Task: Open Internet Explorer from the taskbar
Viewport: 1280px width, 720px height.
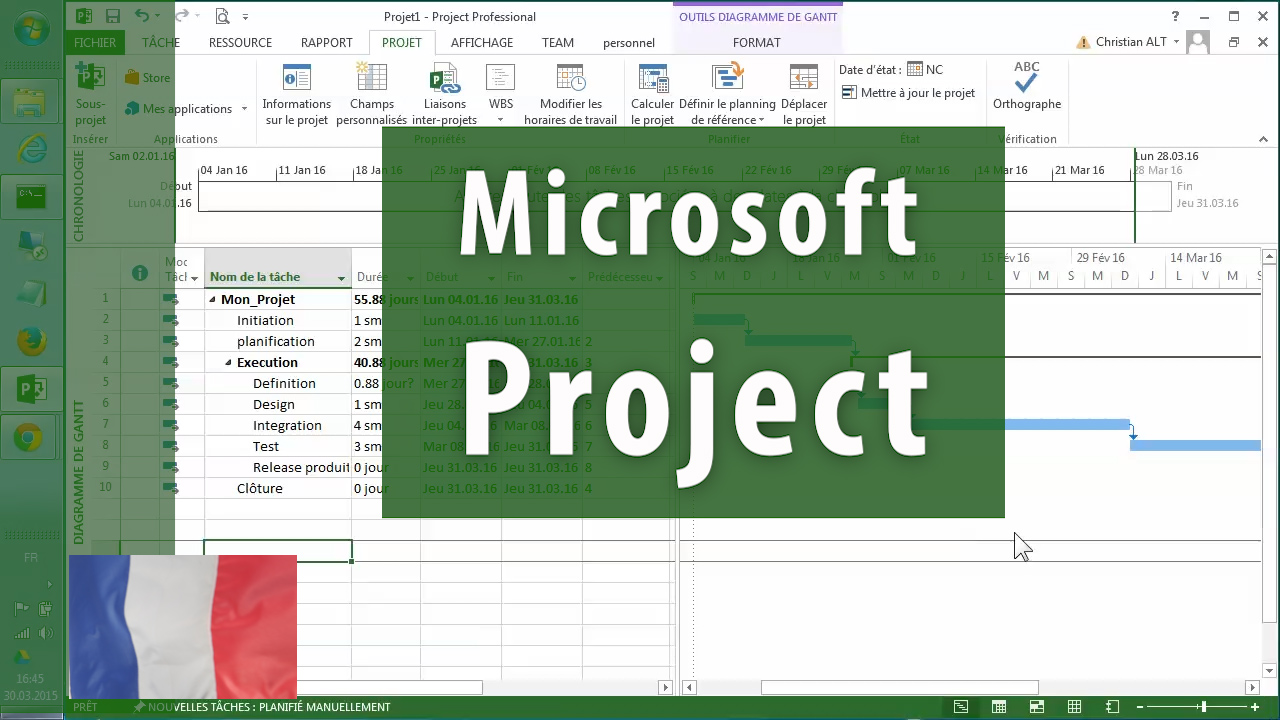Action: coord(32,149)
